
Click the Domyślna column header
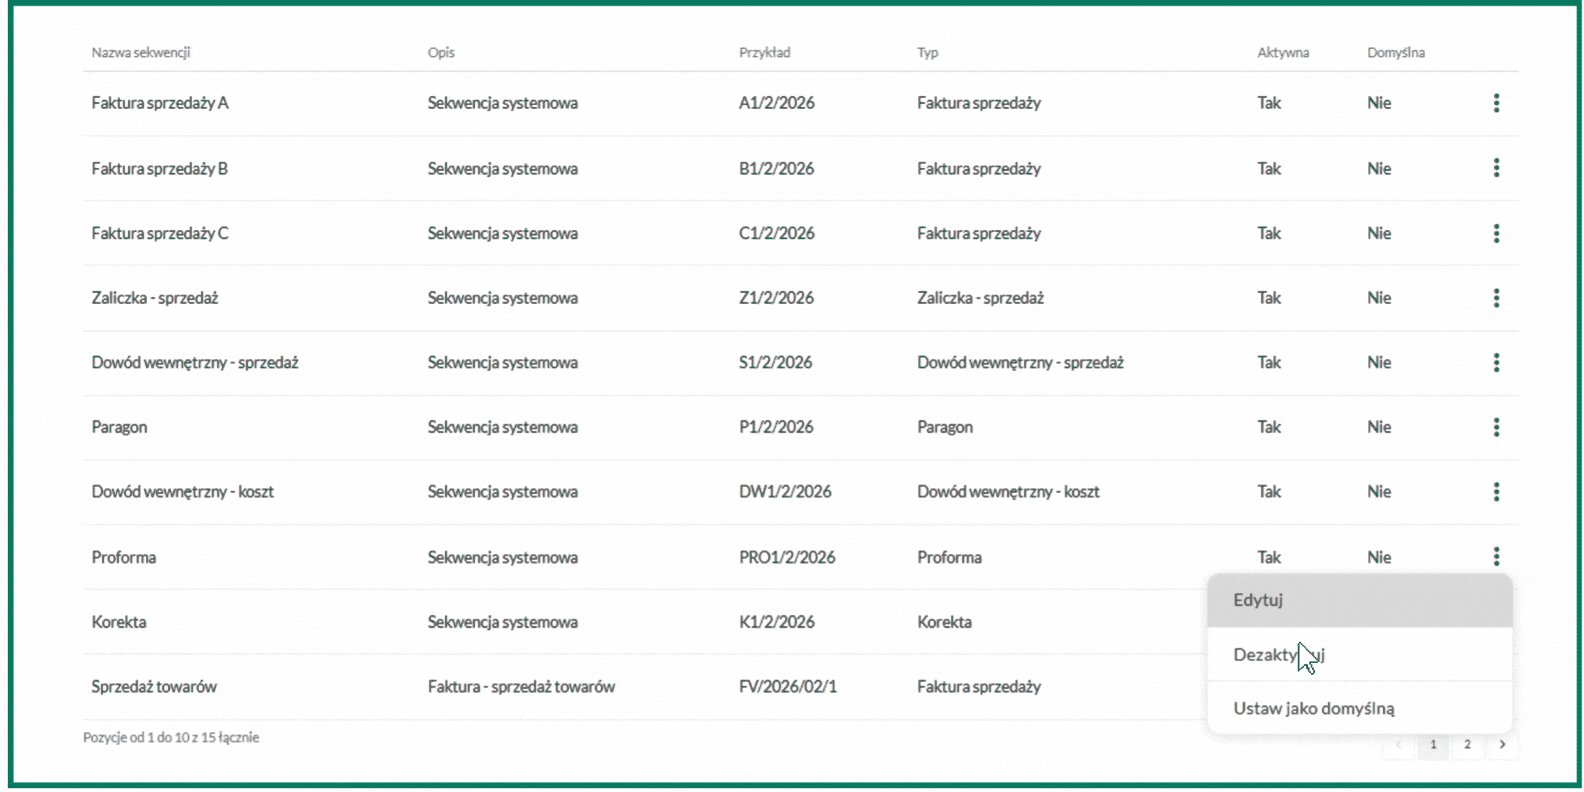1396,52
